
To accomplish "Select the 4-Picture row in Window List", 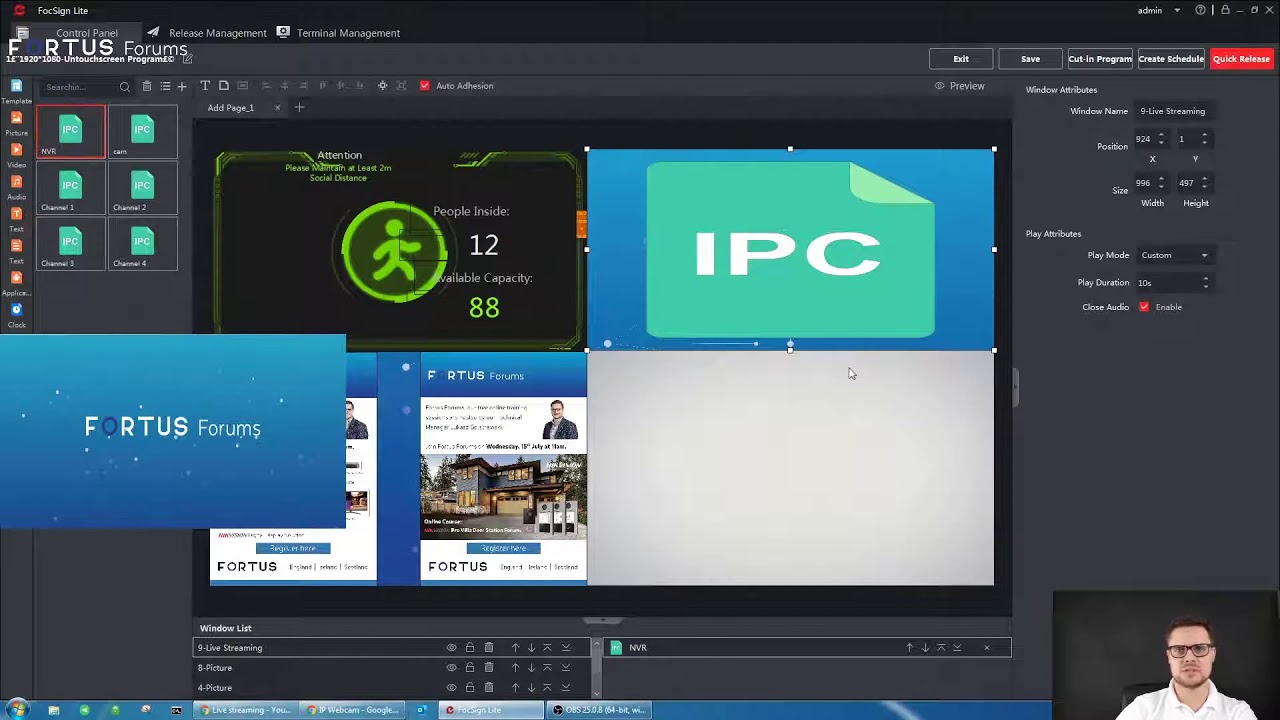I will [x=392, y=688].
